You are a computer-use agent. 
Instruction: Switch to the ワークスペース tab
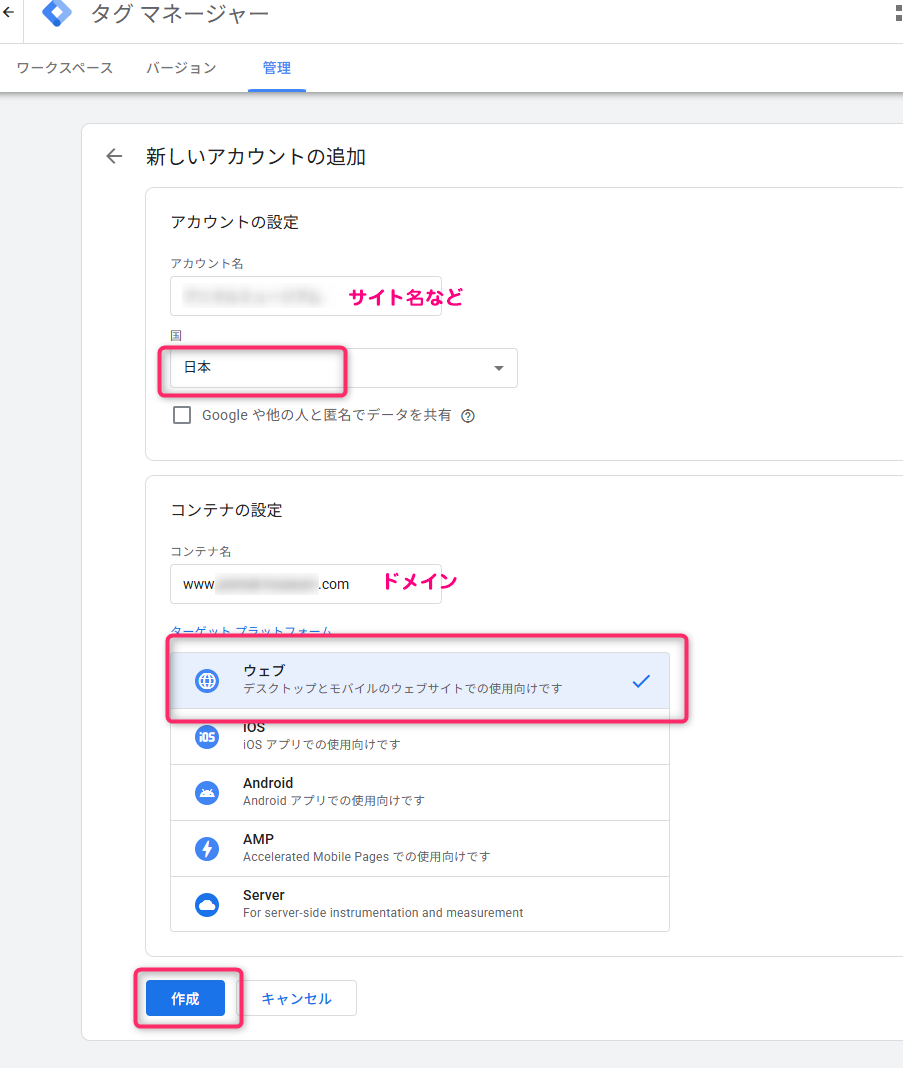pos(65,68)
